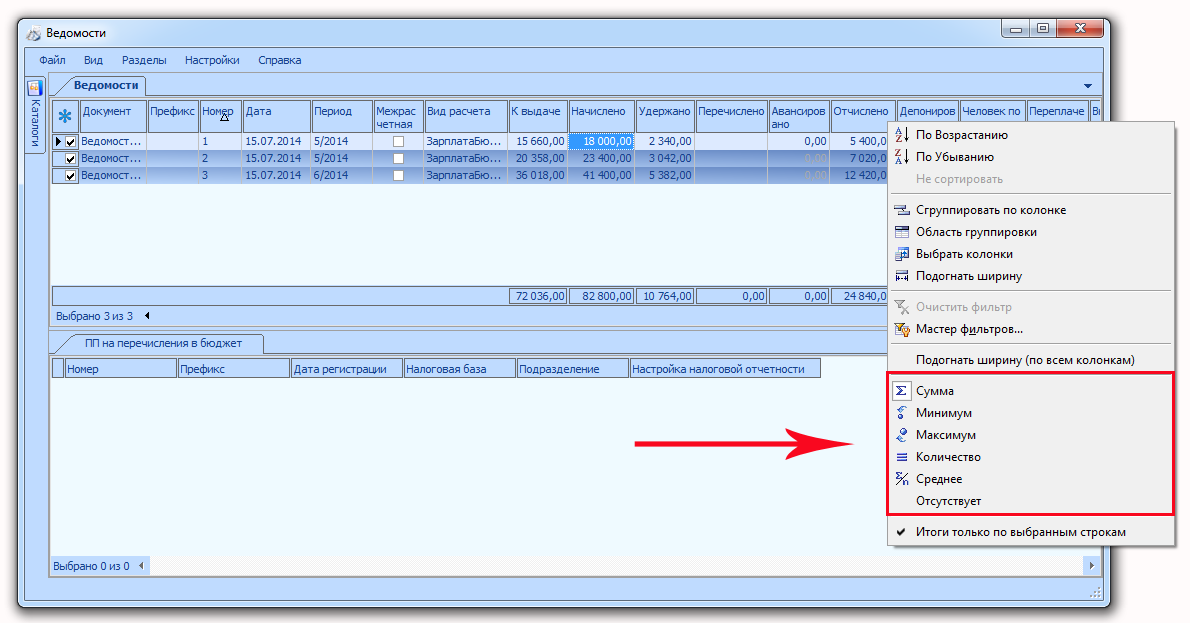Click the Начислено column header
This screenshot has height=623, width=1190.
(x=602, y=117)
